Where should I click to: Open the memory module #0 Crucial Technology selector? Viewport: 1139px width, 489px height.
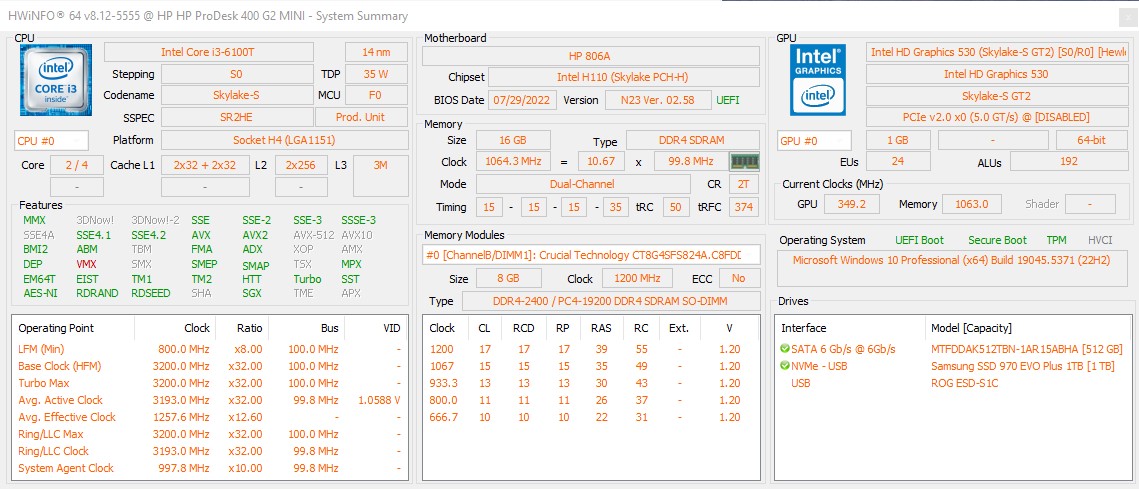coord(591,254)
